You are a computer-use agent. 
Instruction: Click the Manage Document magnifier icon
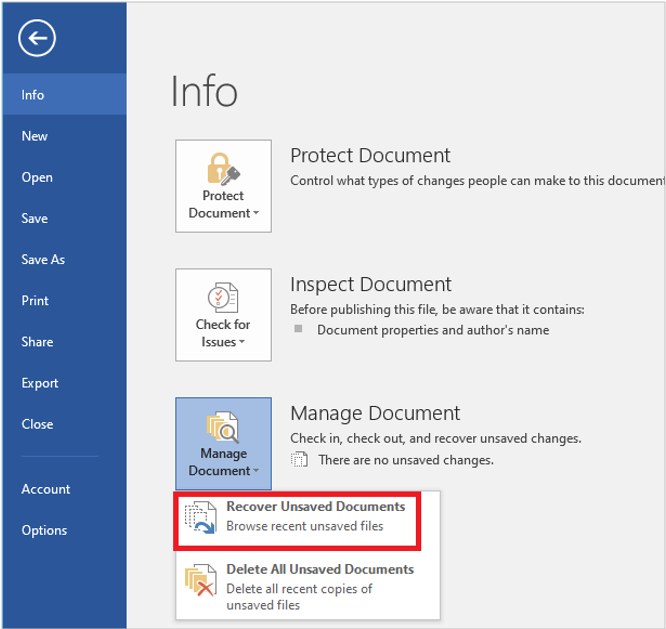pos(223,426)
